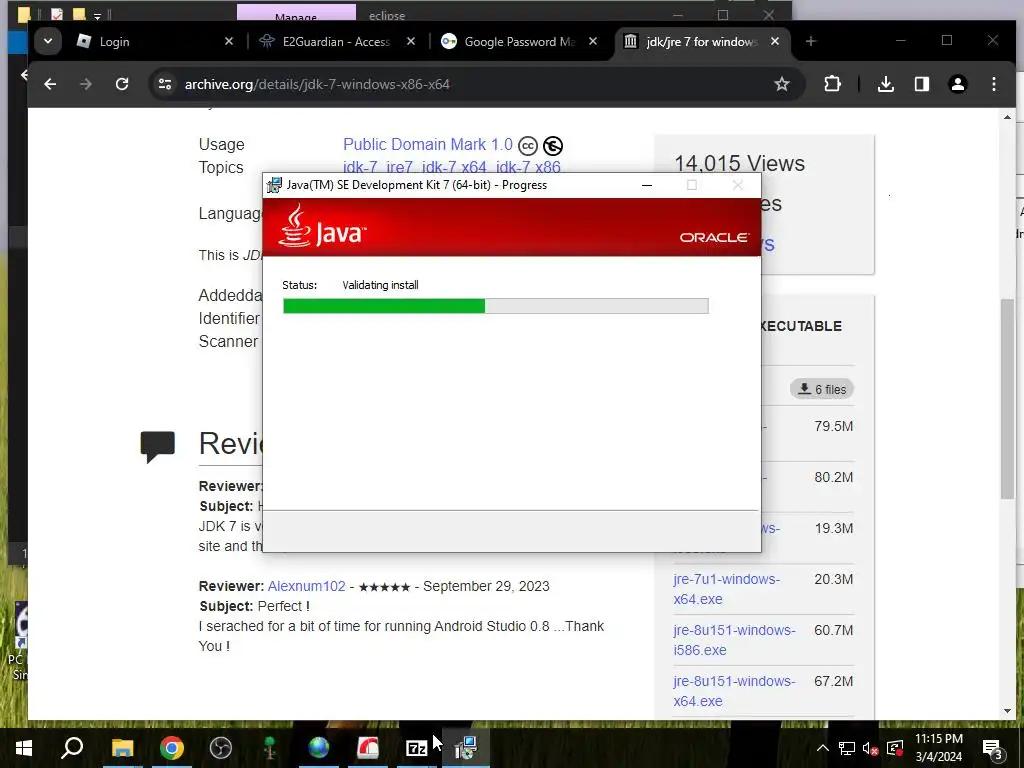The height and width of the screenshot is (768, 1024).
Task: Download jre-7u1-windows-x64.exe
Action: (x=726, y=589)
